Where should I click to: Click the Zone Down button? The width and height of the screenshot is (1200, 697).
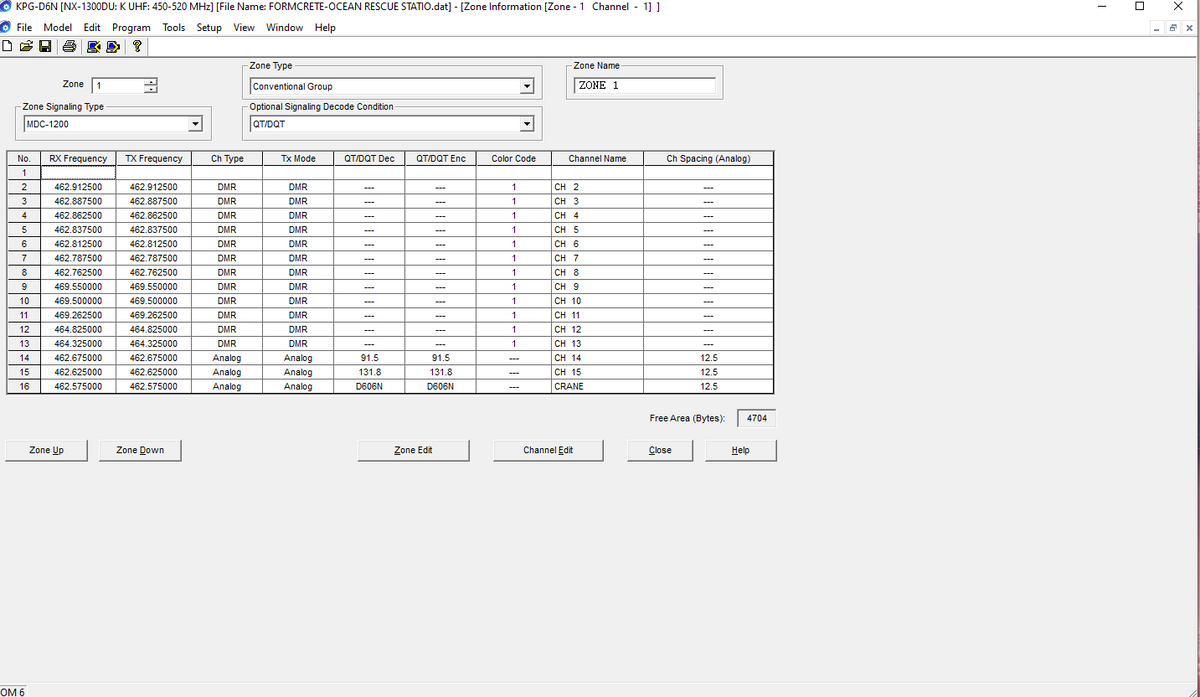point(140,450)
